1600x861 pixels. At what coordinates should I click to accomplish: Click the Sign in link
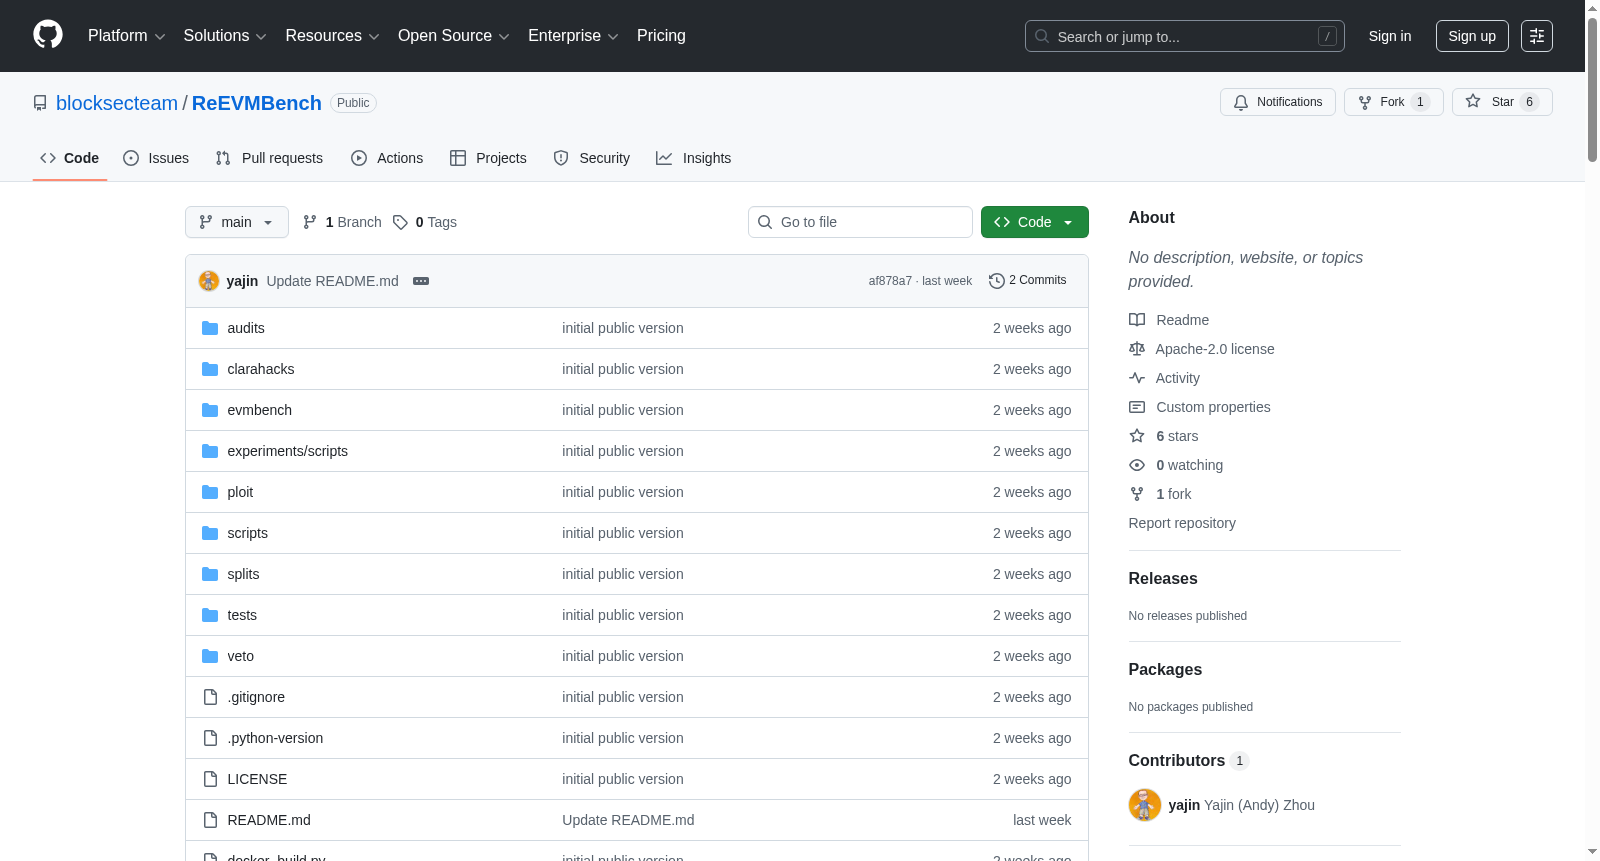point(1390,36)
